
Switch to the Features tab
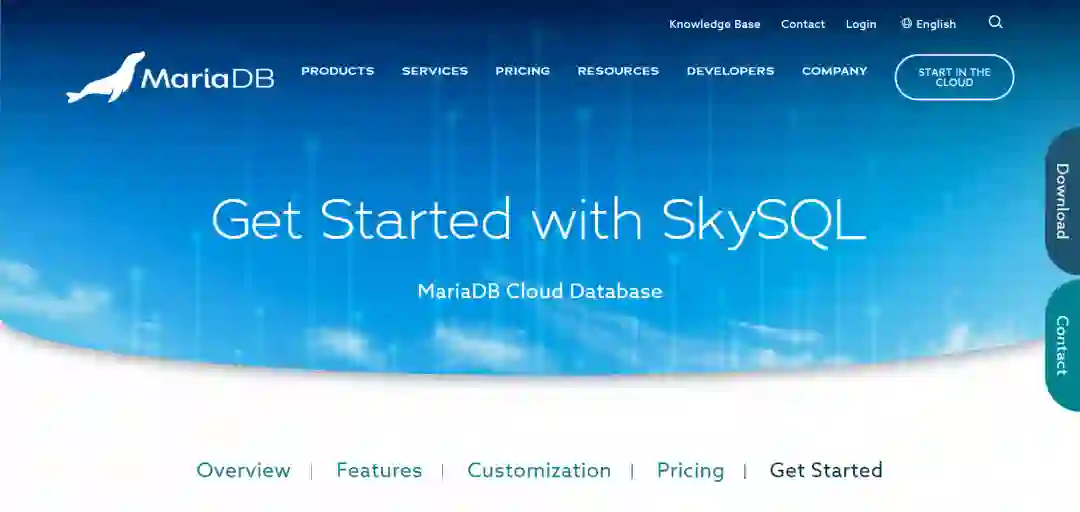pyautogui.click(x=379, y=471)
